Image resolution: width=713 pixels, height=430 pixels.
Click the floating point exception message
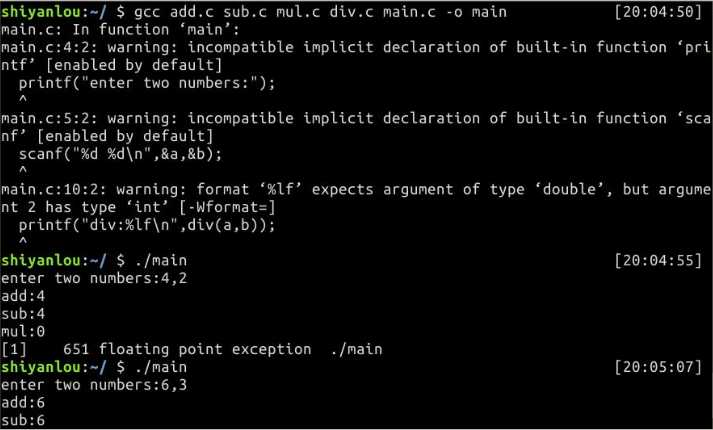[x=192, y=349]
